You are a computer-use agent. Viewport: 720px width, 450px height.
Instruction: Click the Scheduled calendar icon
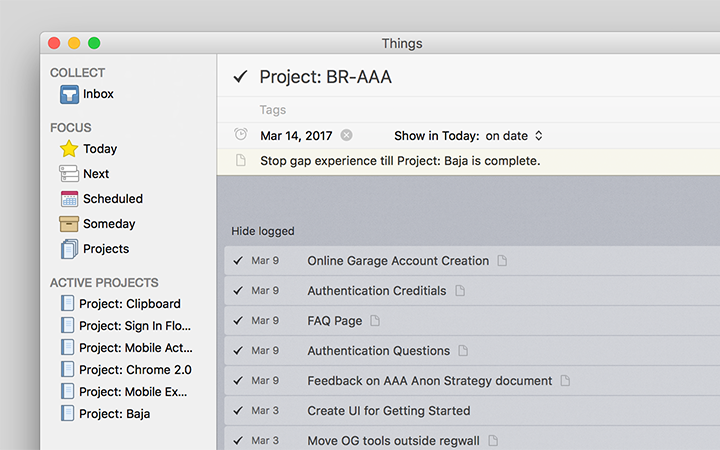[69, 199]
